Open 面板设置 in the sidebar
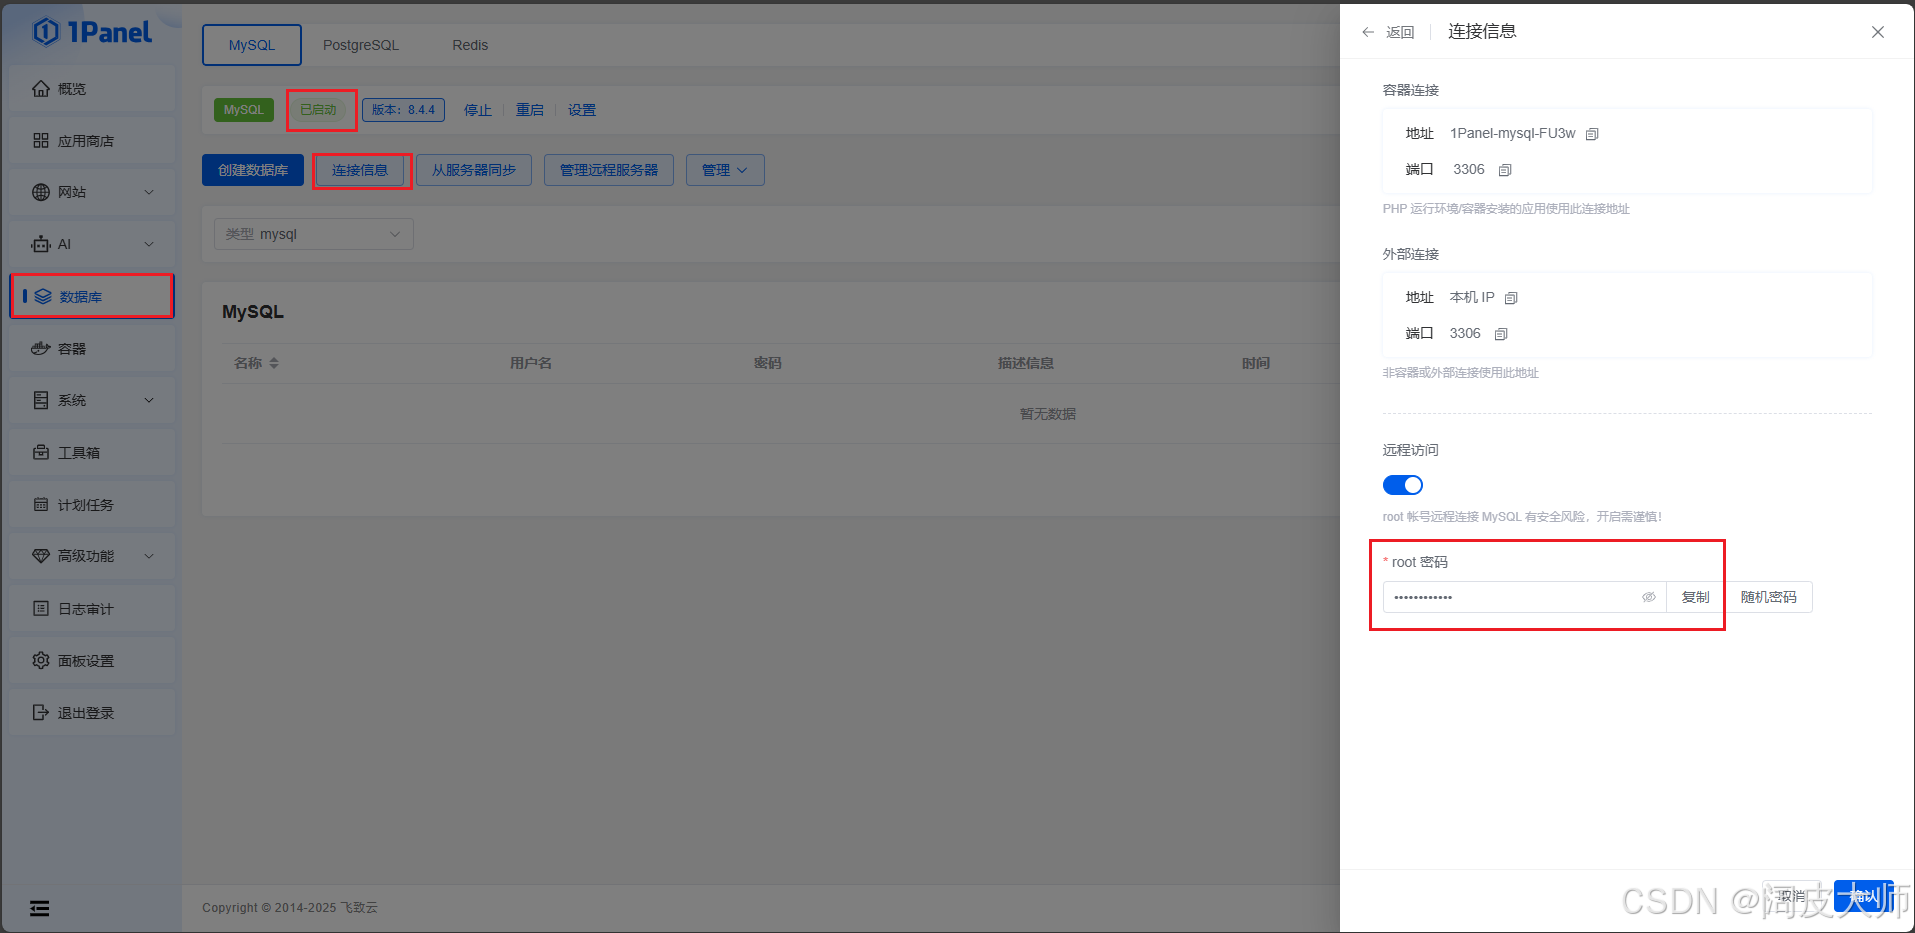Screen dimensions: 1915x933 (92, 661)
